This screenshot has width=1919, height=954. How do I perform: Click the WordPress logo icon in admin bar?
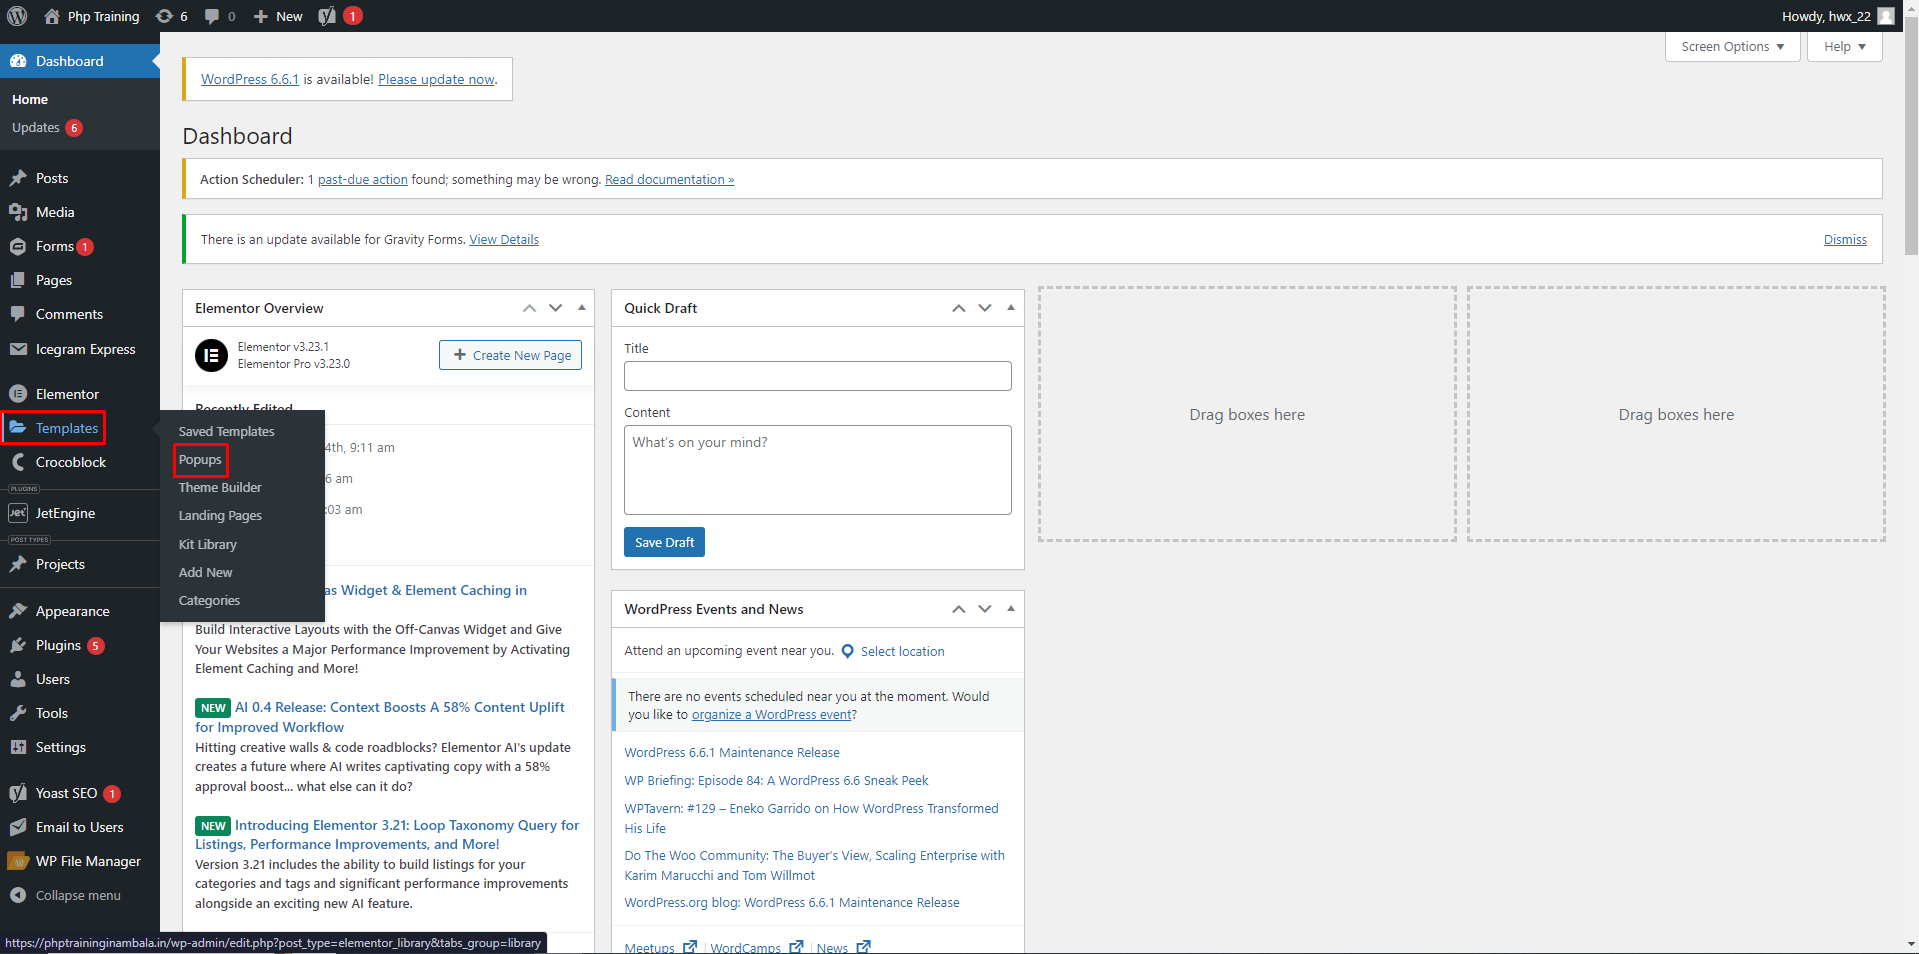pyautogui.click(x=17, y=16)
